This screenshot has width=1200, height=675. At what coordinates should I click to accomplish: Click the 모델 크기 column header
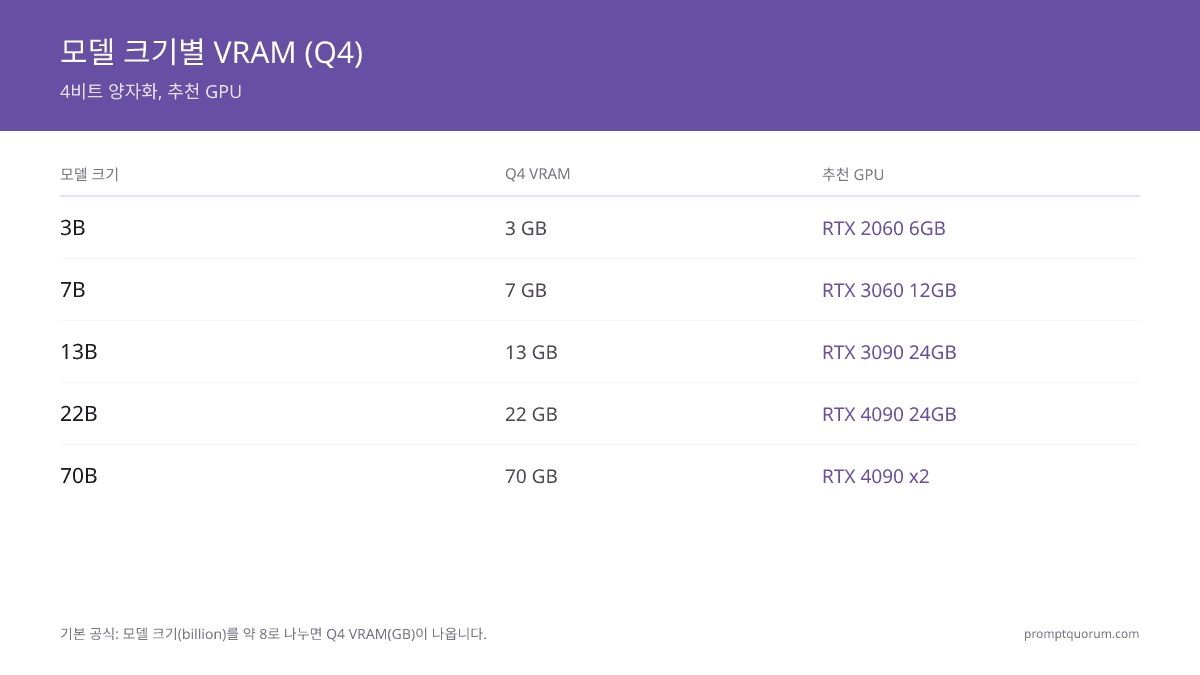tap(89, 174)
